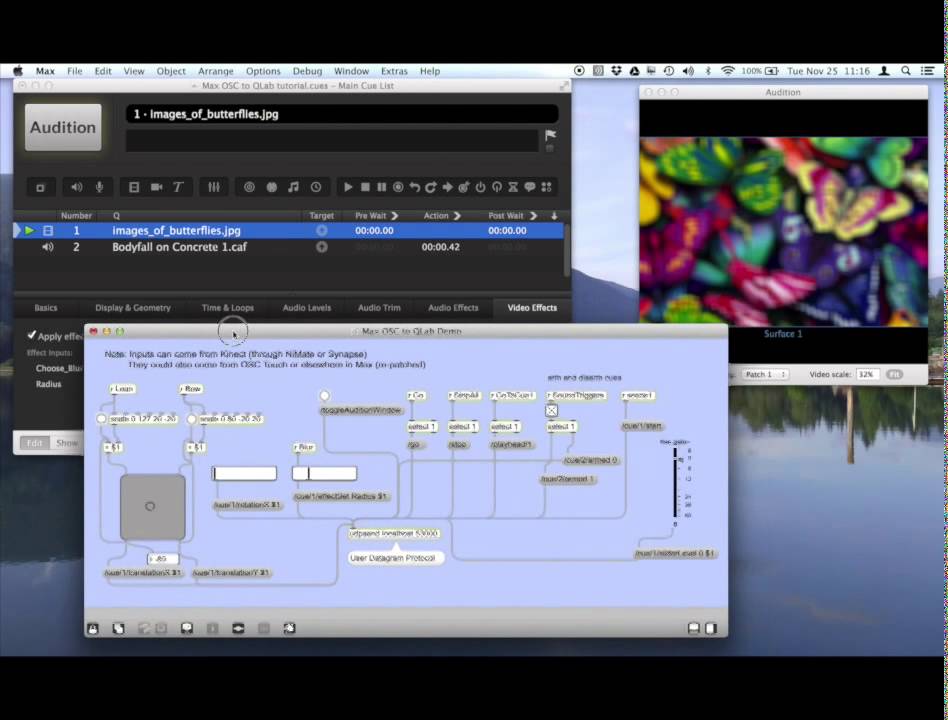Add a Load cue with circle icon
The height and width of the screenshot is (720, 948).
[398, 187]
